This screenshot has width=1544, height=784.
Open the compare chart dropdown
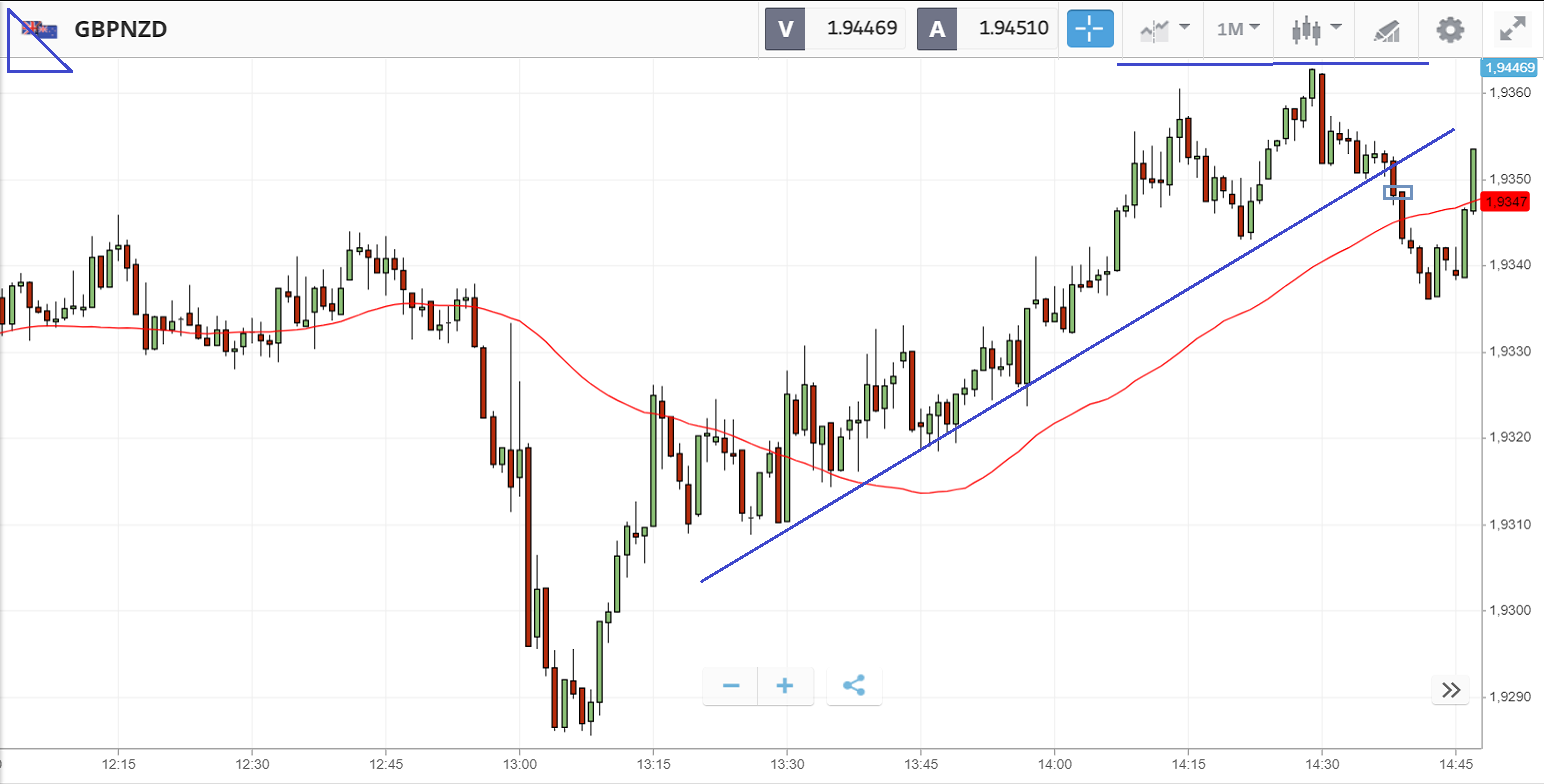pyautogui.click(x=1164, y=29)
